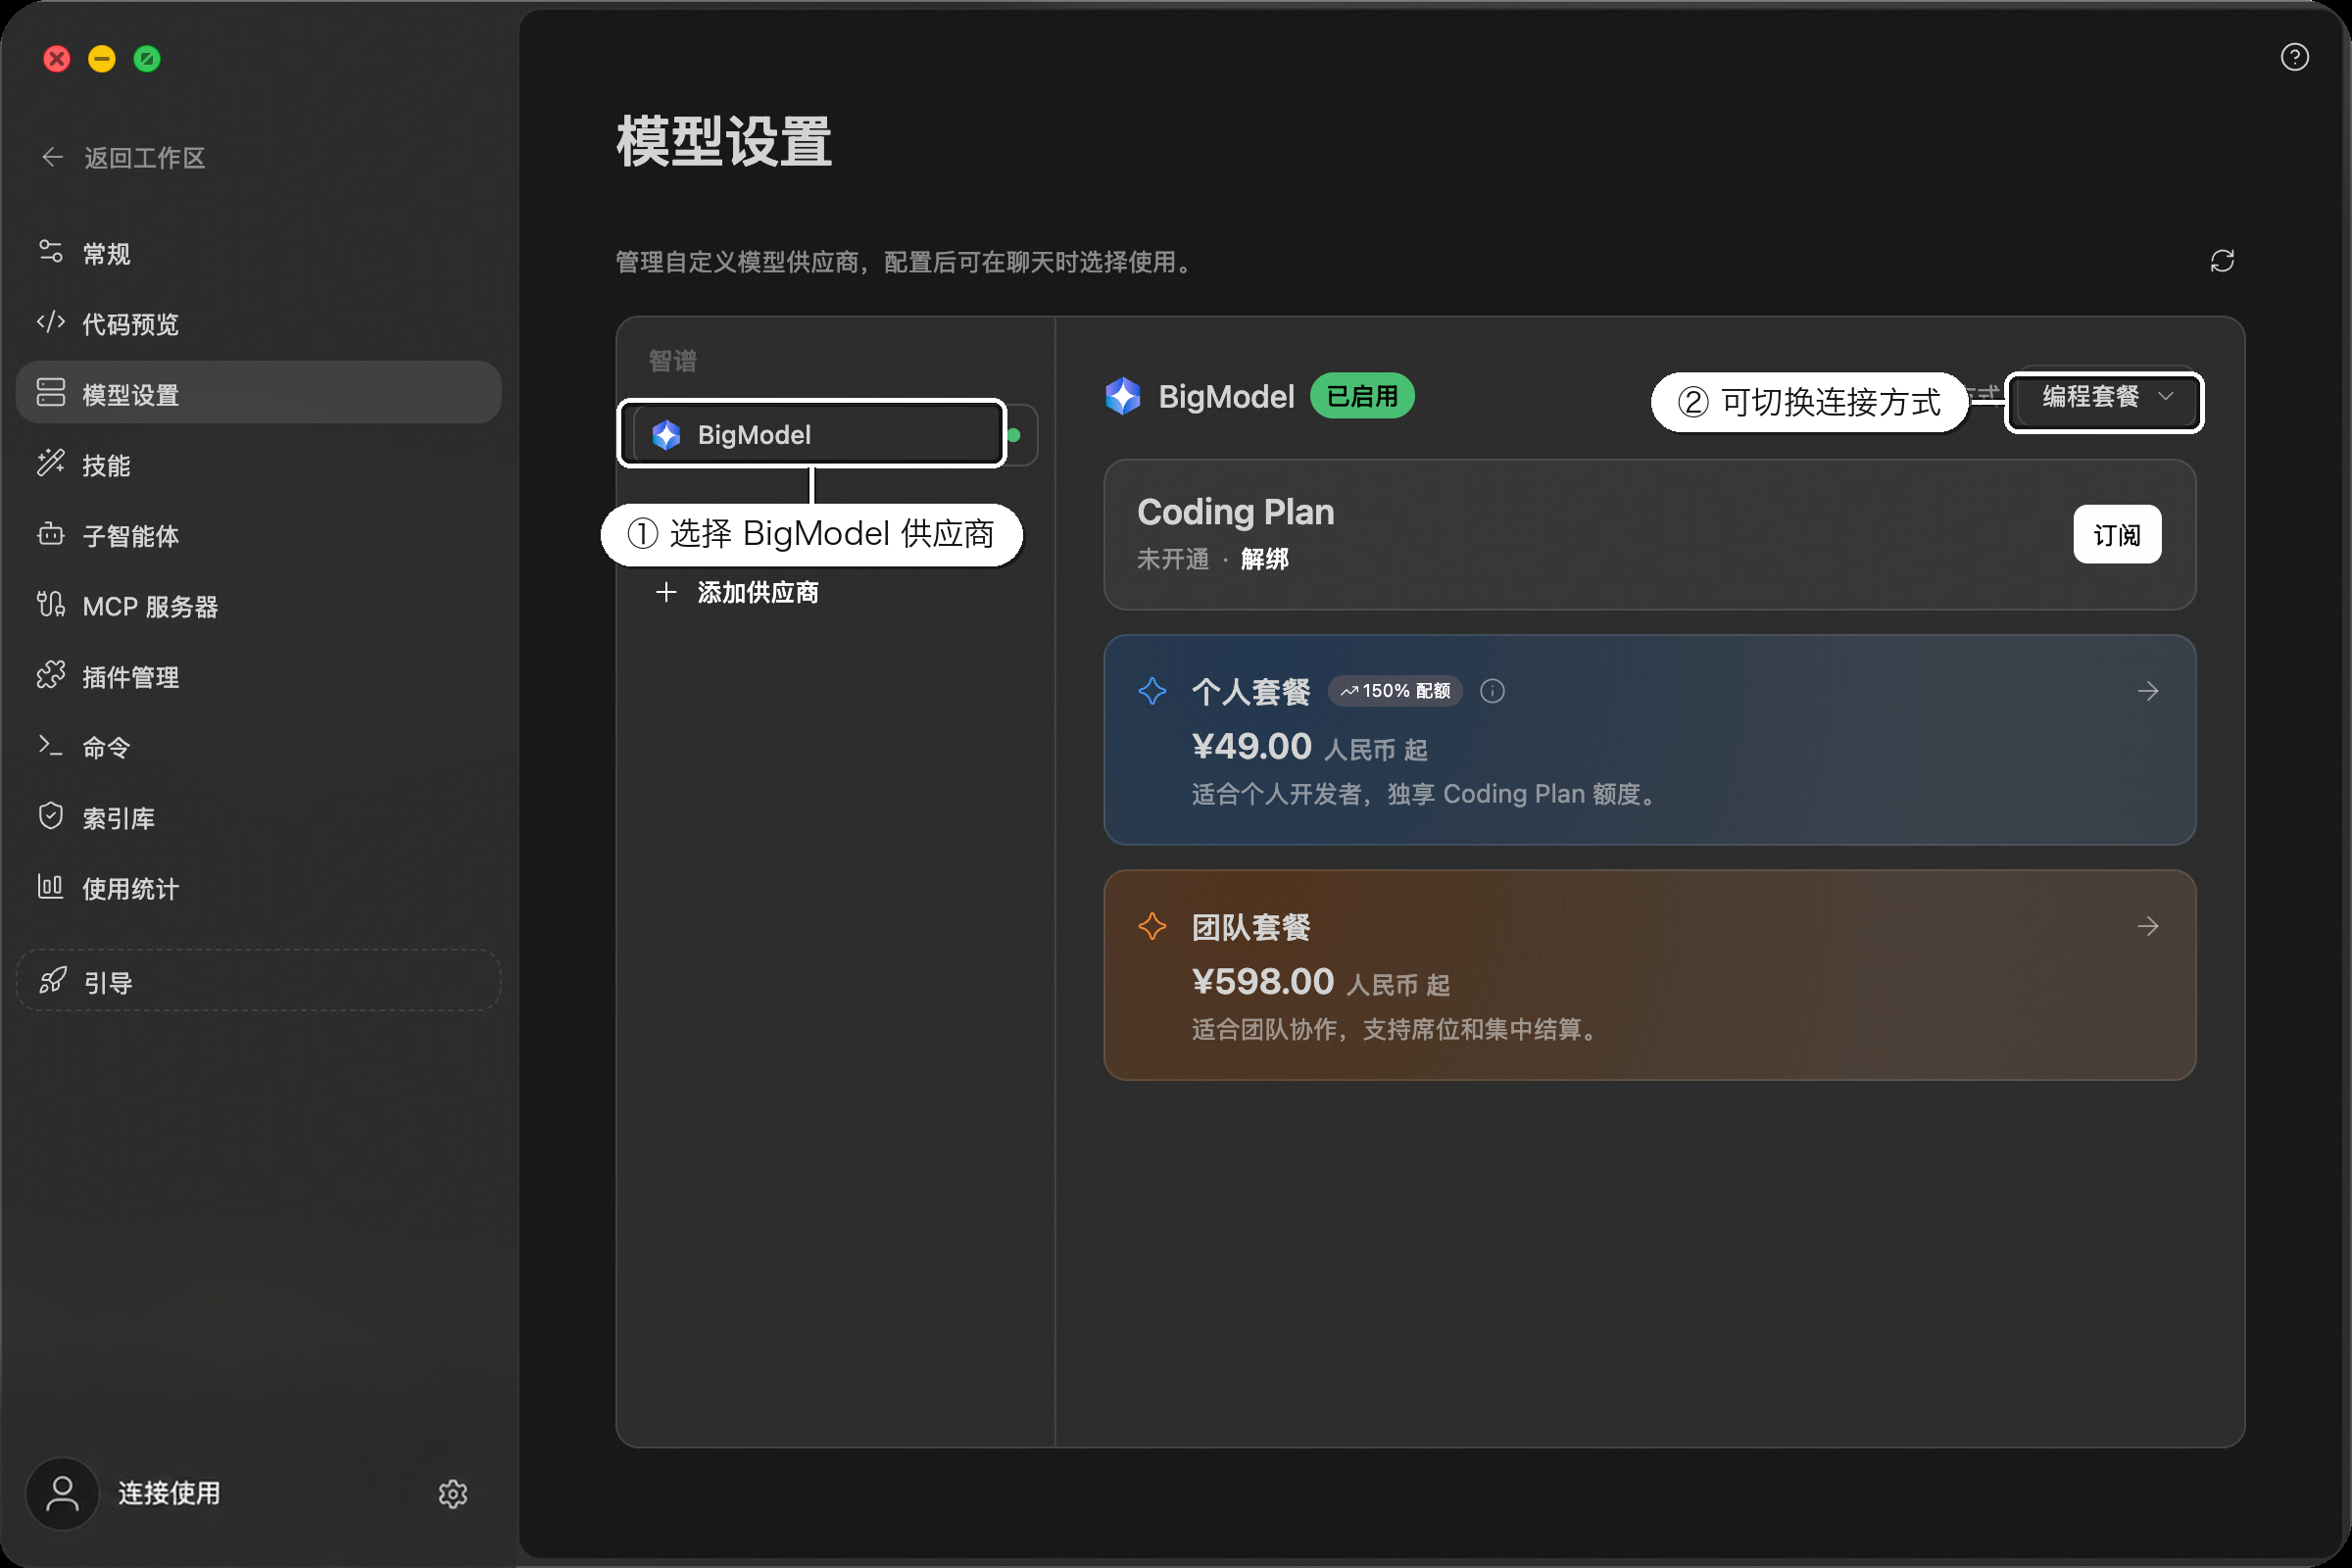Click the 150% 配额 badge

pos(1395,691)
